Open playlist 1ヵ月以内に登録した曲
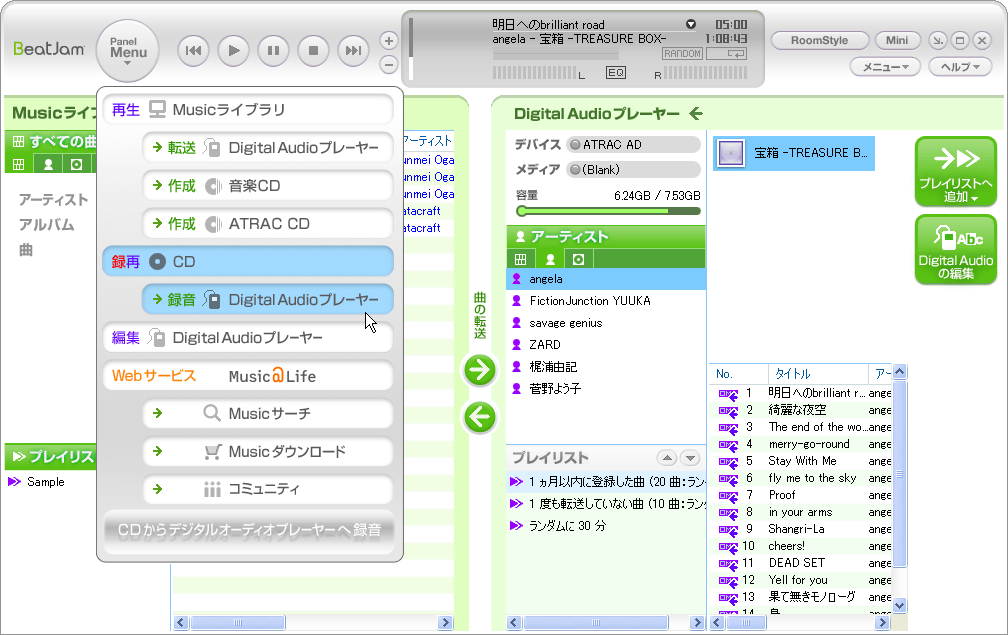 pos(606,481)
